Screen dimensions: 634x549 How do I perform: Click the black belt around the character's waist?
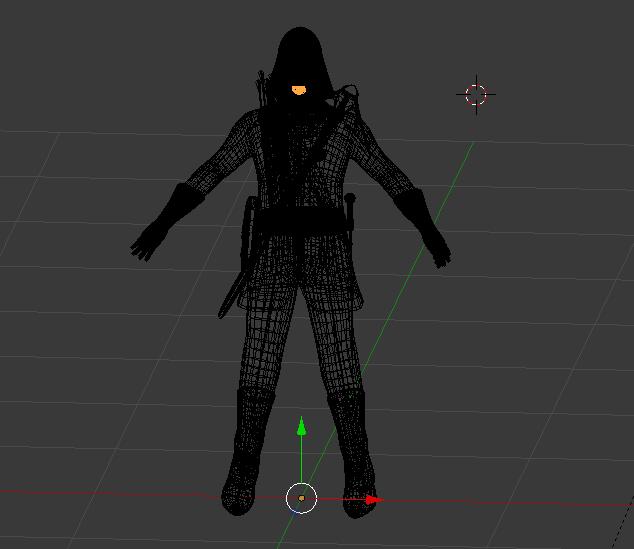301,221
